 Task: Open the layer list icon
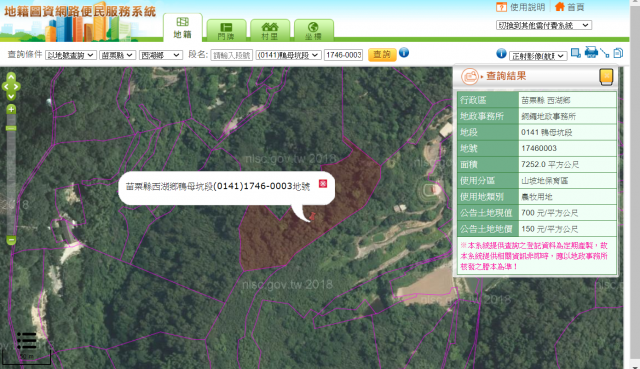click(x=27, y=340)
